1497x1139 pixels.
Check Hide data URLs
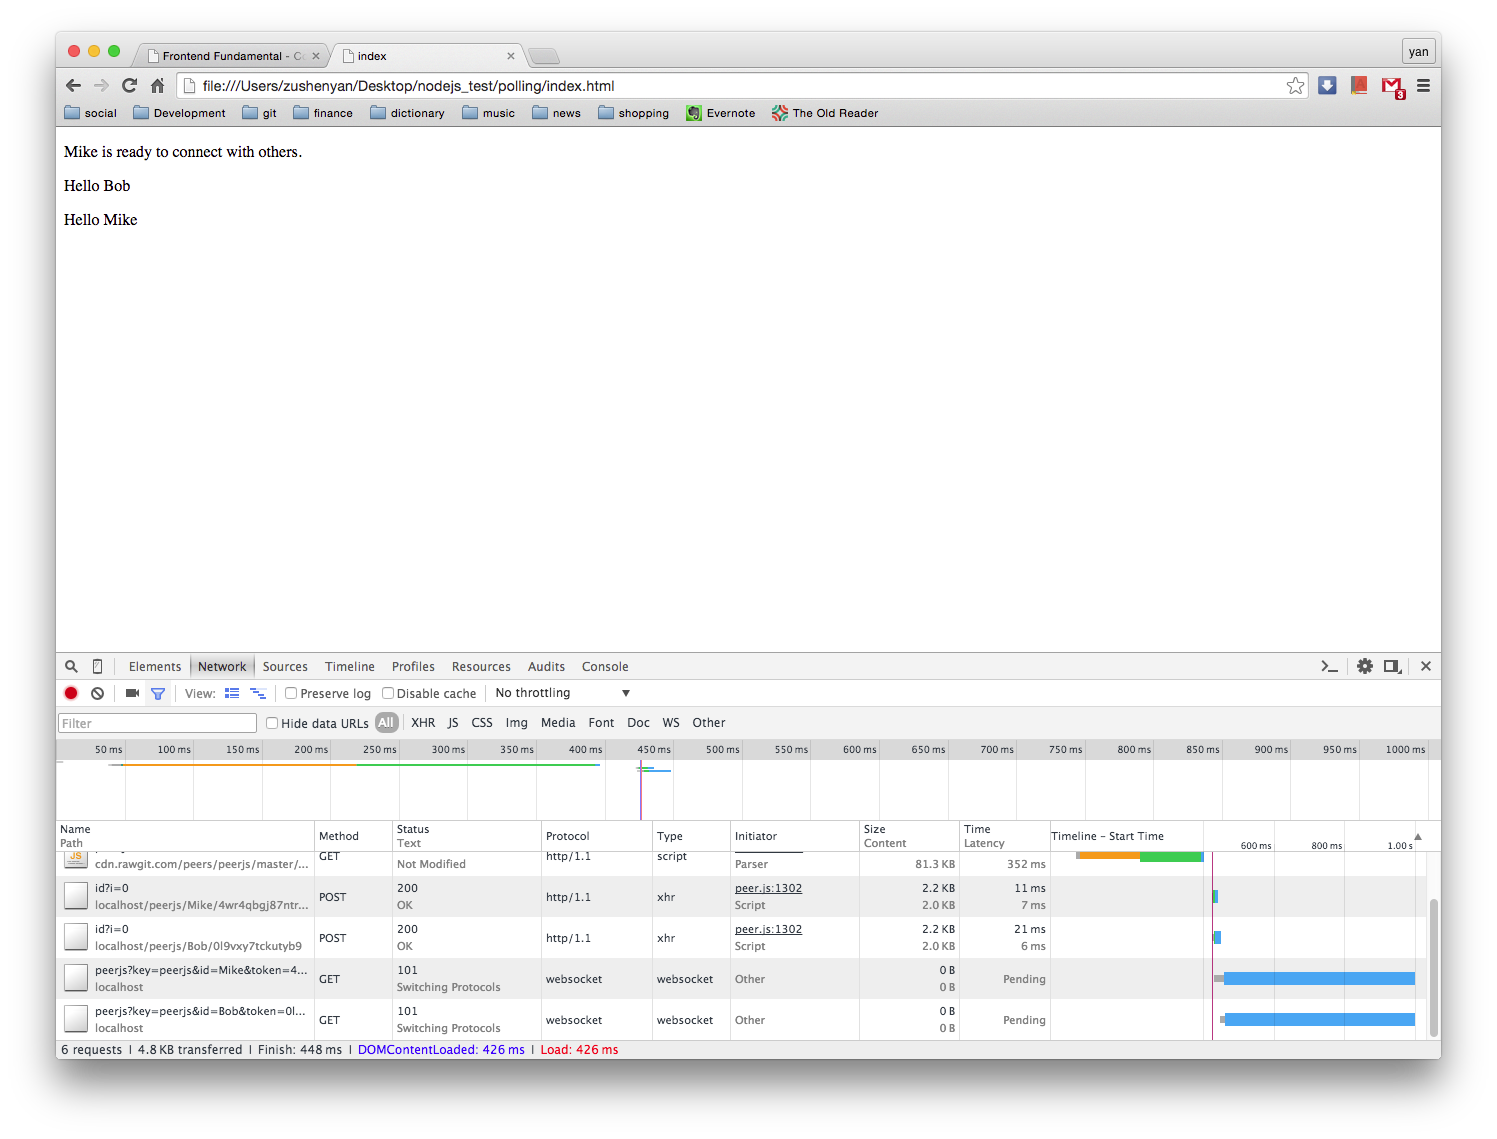coord(271,723)
